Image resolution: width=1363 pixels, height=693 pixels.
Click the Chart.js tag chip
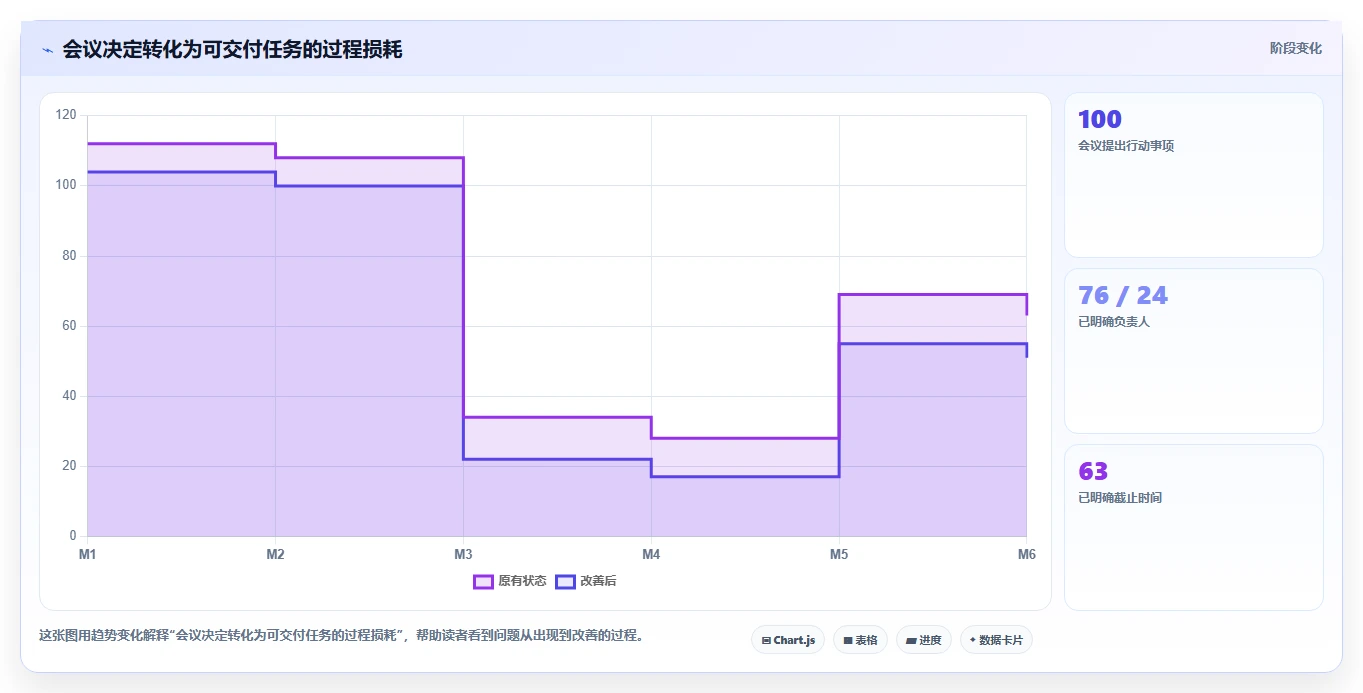[788, 640]
